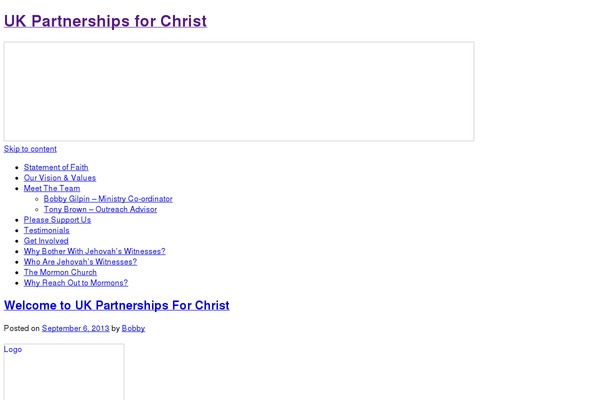Open Why Bother With Jehovah's Witnesses?
The height and width of the screenshot is (400, 600).
point(95,251)
